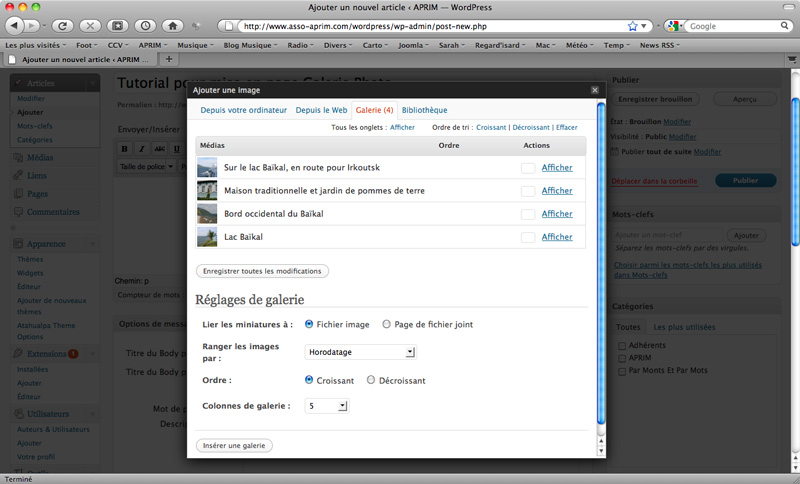
Task: Open browsing history clock icon
Action: 145,26
